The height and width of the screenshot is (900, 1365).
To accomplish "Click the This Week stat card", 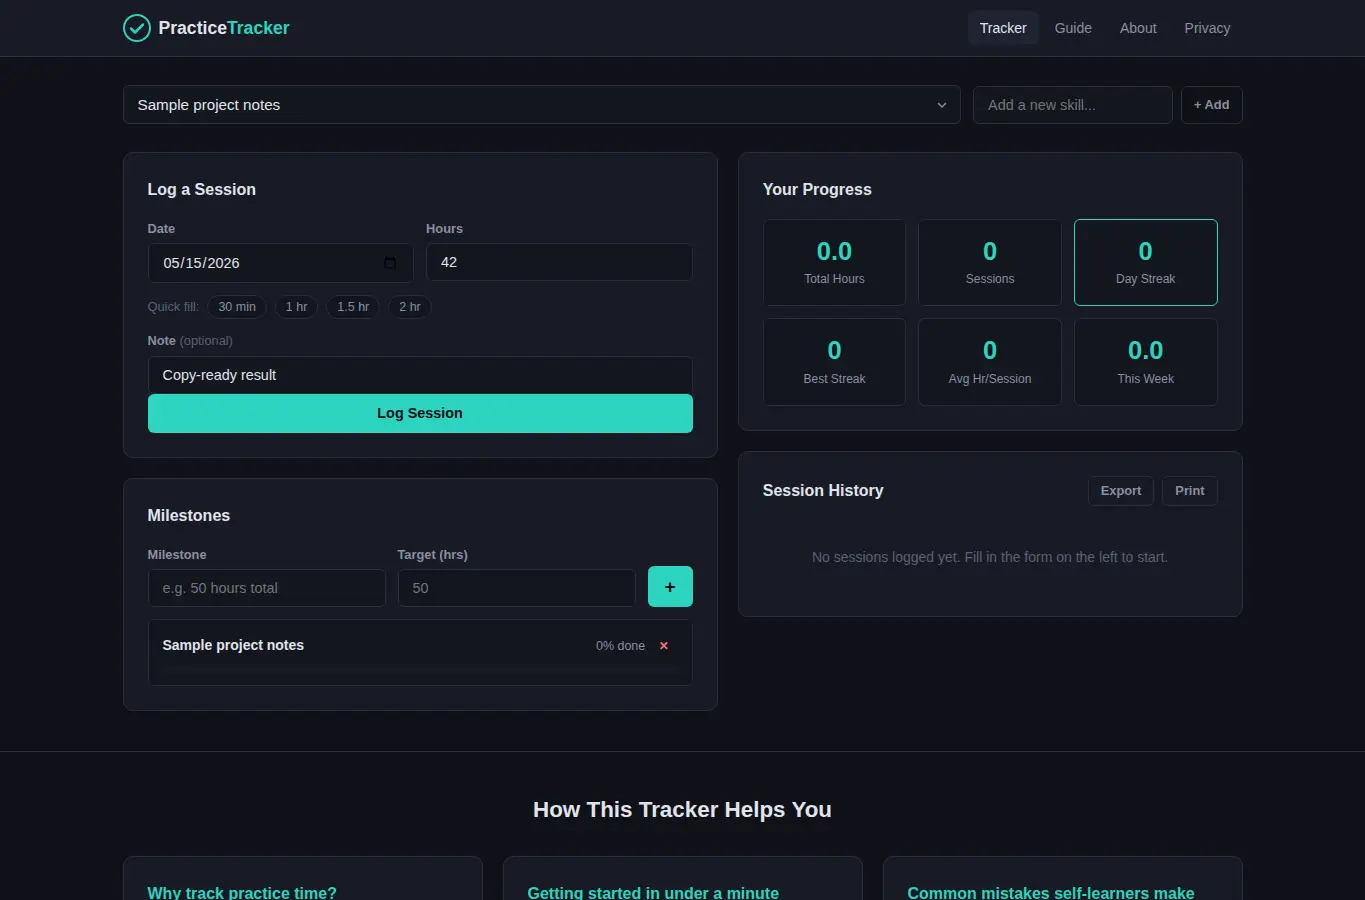I will [x=1146, y=362].
